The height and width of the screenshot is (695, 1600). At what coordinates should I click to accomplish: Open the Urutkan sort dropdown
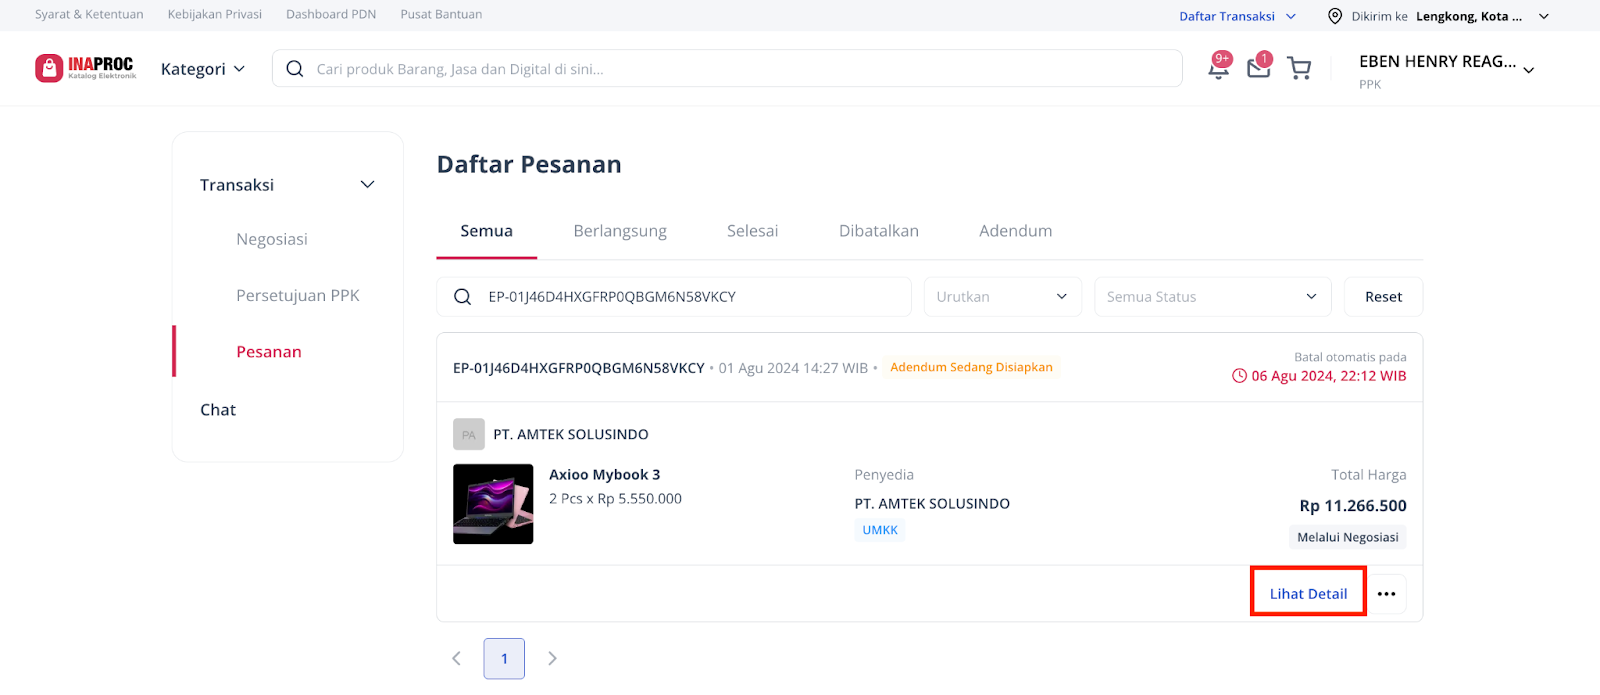(x=1002, y=297)
